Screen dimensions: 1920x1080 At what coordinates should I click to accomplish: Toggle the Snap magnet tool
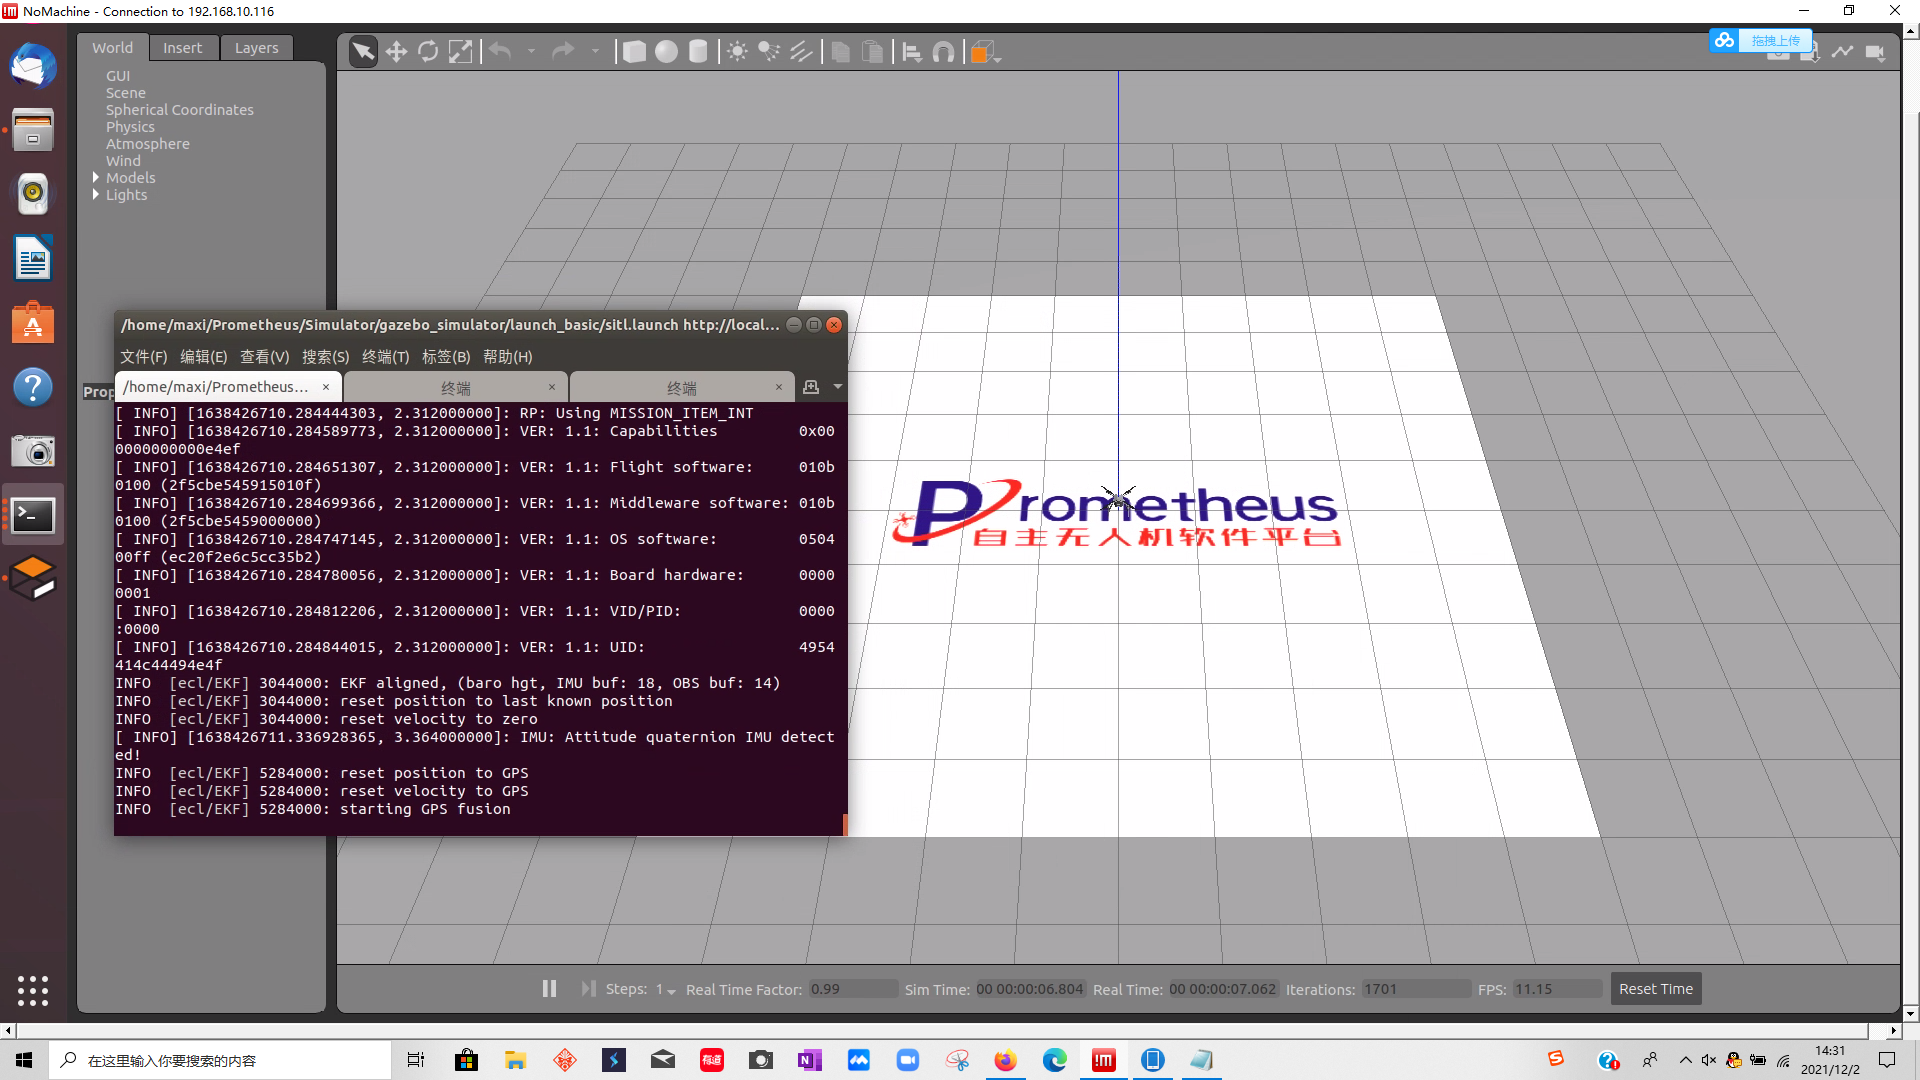(944, 52)
